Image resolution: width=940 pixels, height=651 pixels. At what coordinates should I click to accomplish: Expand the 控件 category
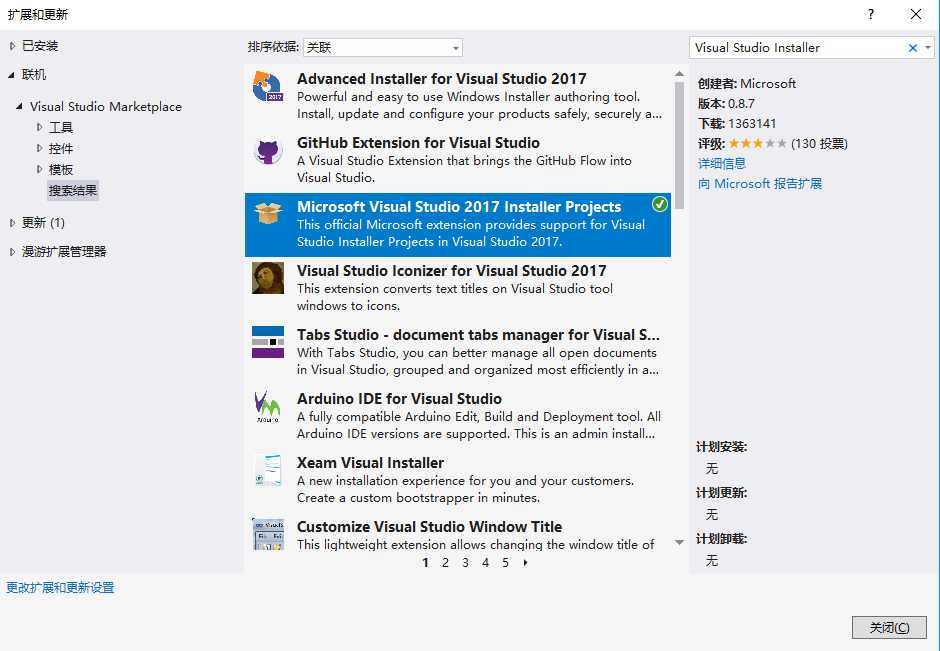[x=40, y=148]
